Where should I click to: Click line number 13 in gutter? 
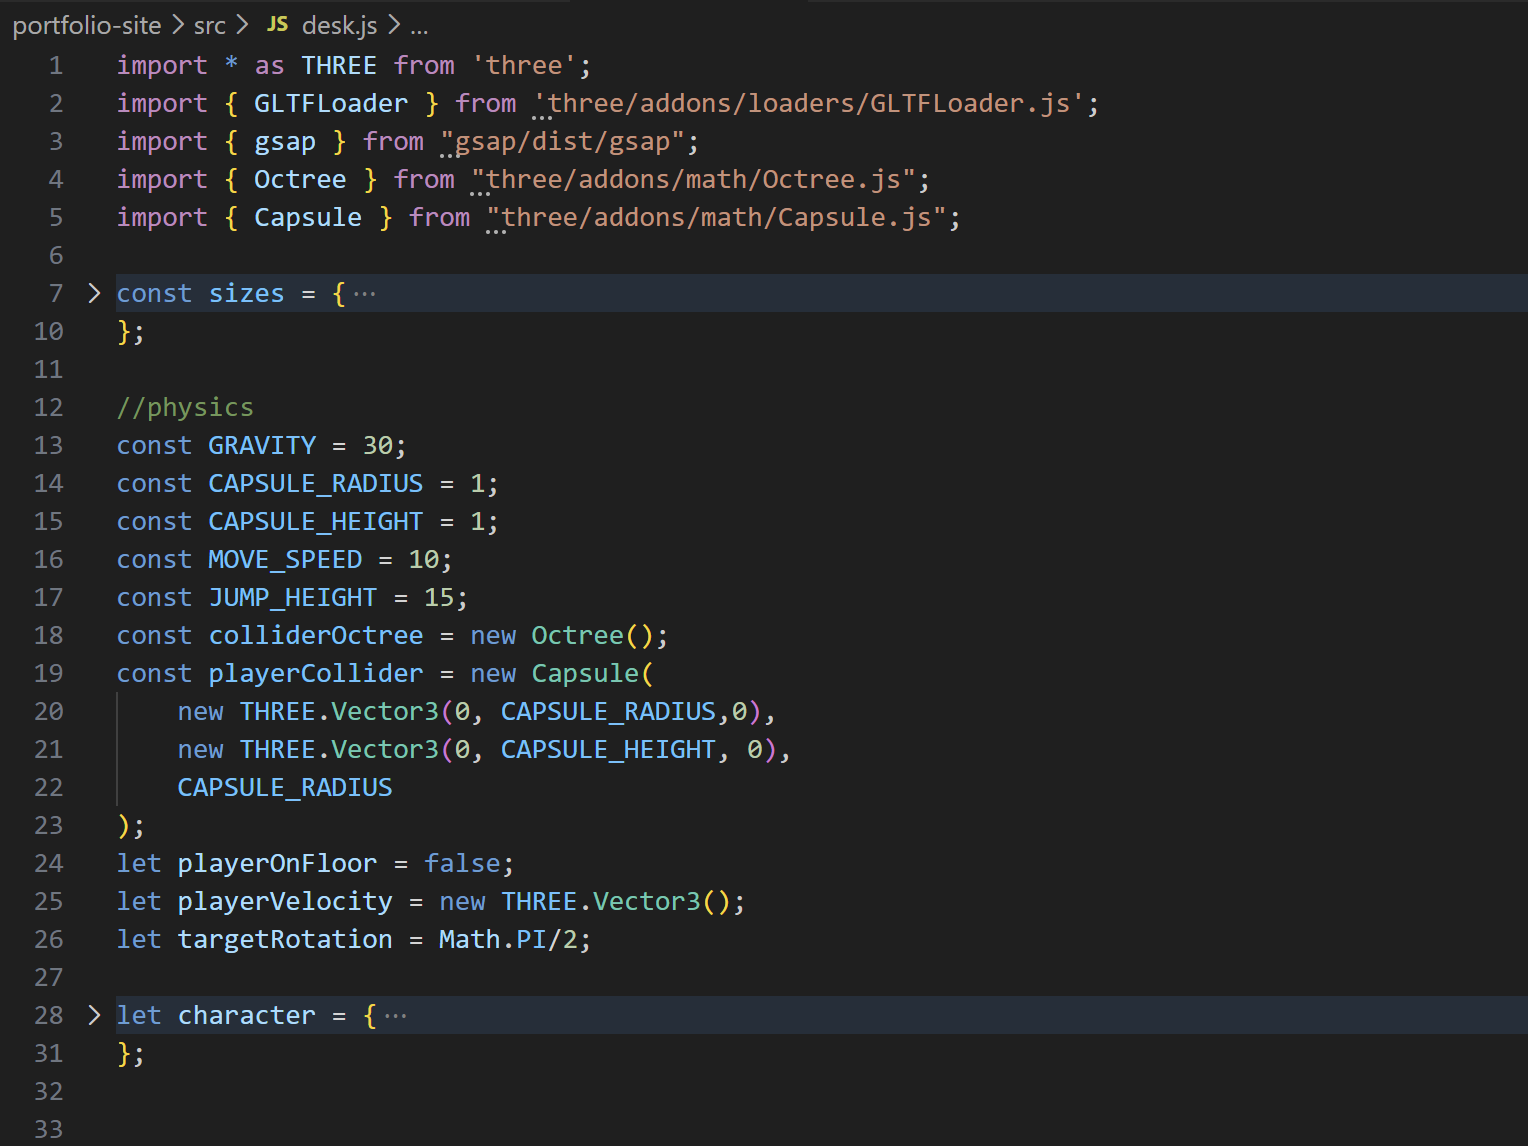[x=48, y=445]
